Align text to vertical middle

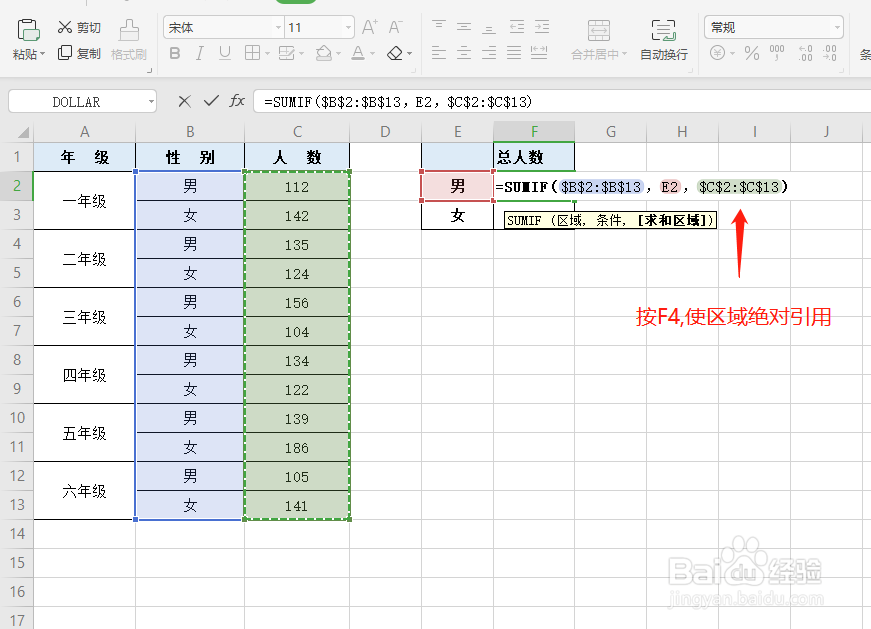[x=464, y=27]
